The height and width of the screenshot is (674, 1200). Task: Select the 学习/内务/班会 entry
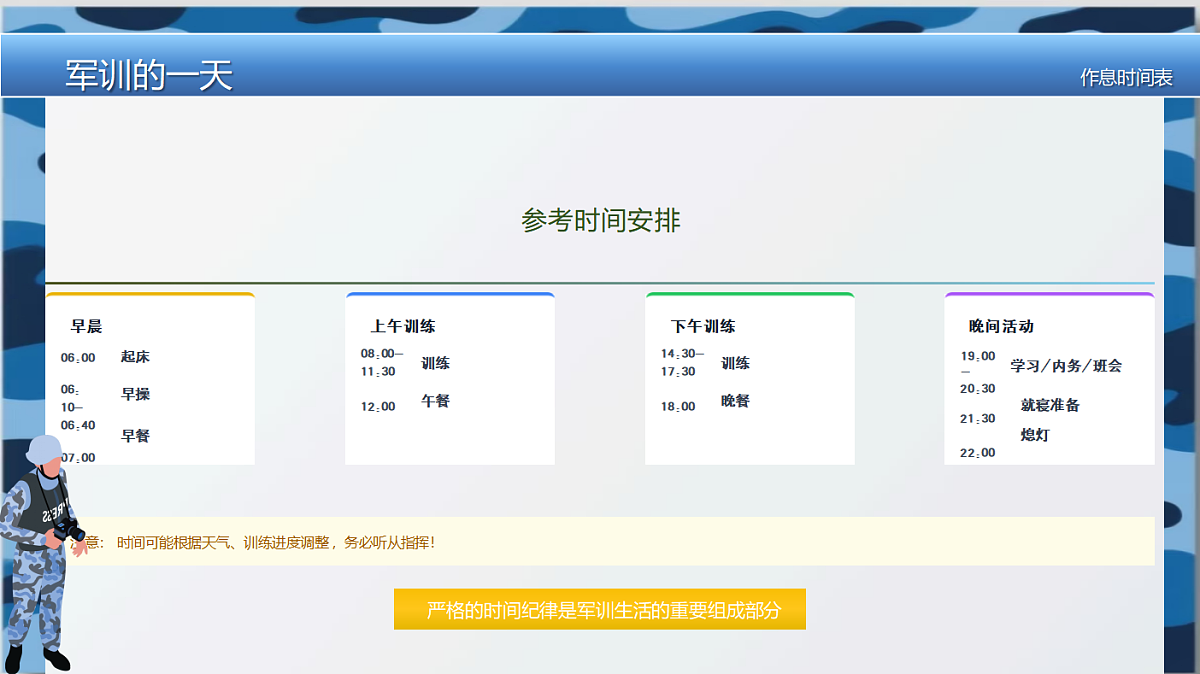pyautogui.click(x=1066, y=366)
